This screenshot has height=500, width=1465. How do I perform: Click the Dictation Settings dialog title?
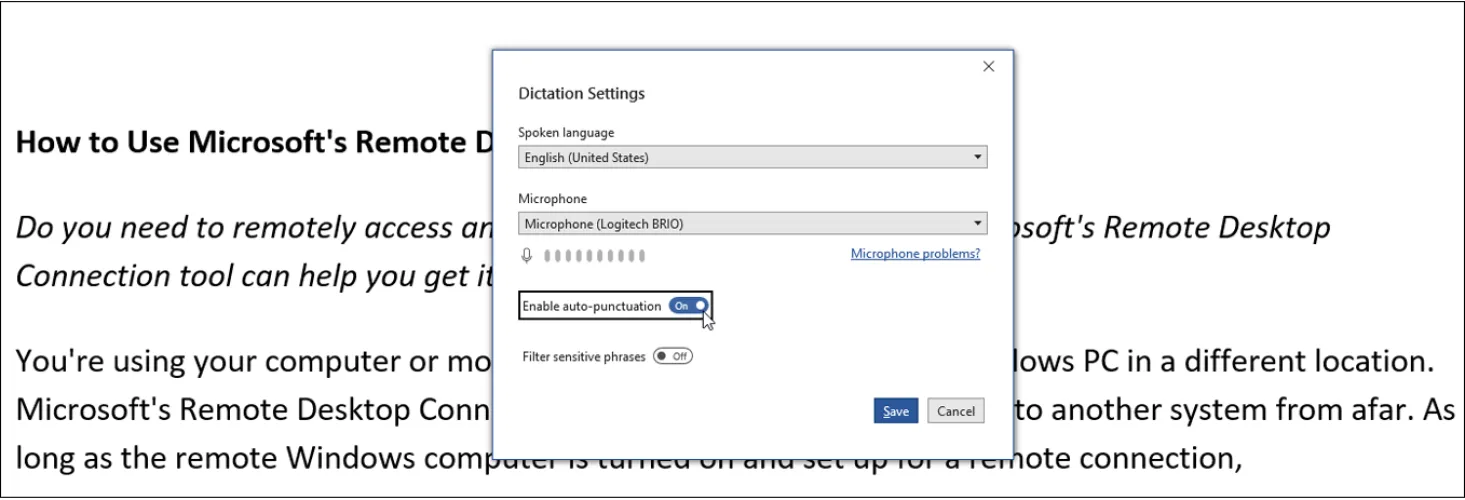click(x=581, y=94)
